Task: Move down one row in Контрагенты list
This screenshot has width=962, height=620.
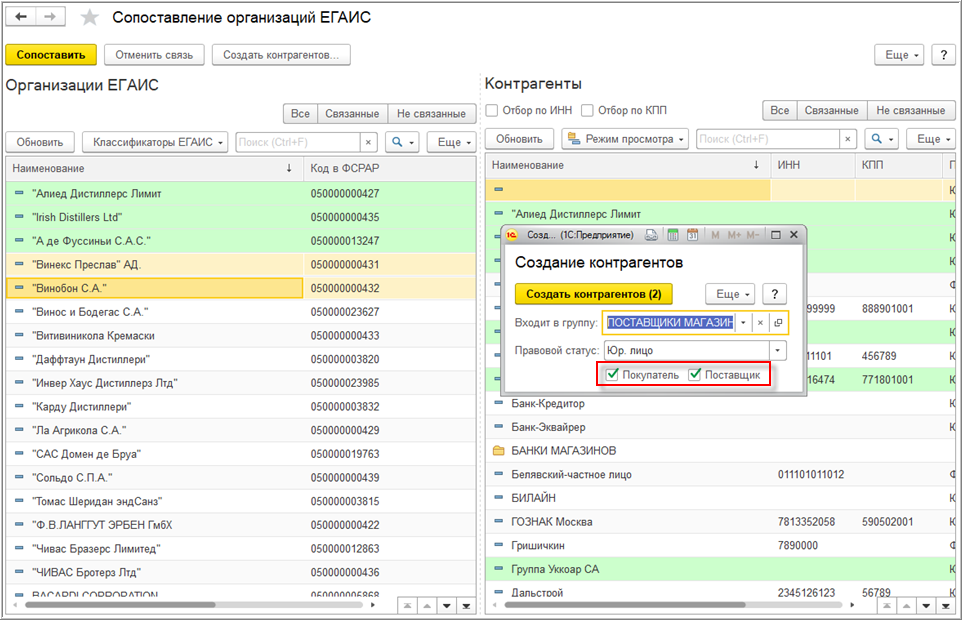Action: coord(926,606)
